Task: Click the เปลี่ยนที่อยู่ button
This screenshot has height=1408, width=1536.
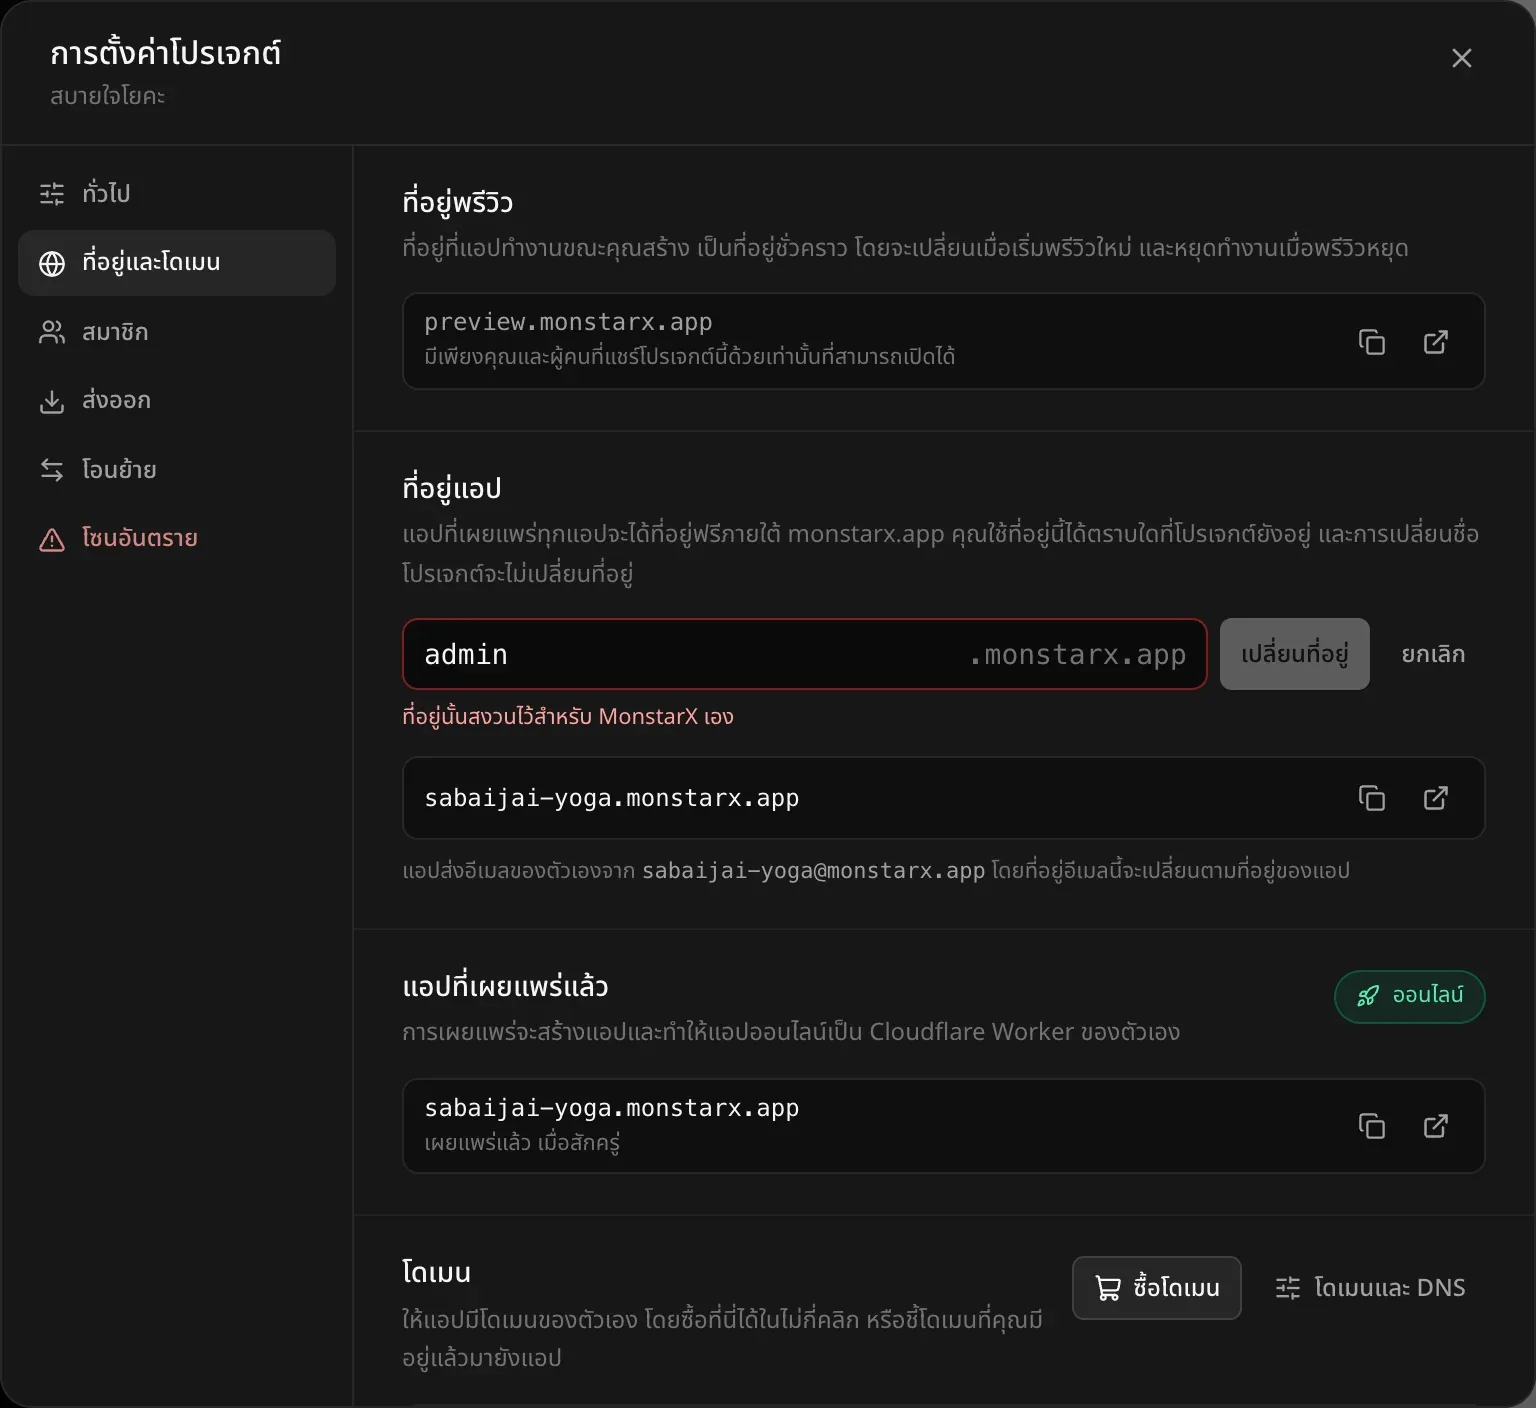Action: point(1295,654)
